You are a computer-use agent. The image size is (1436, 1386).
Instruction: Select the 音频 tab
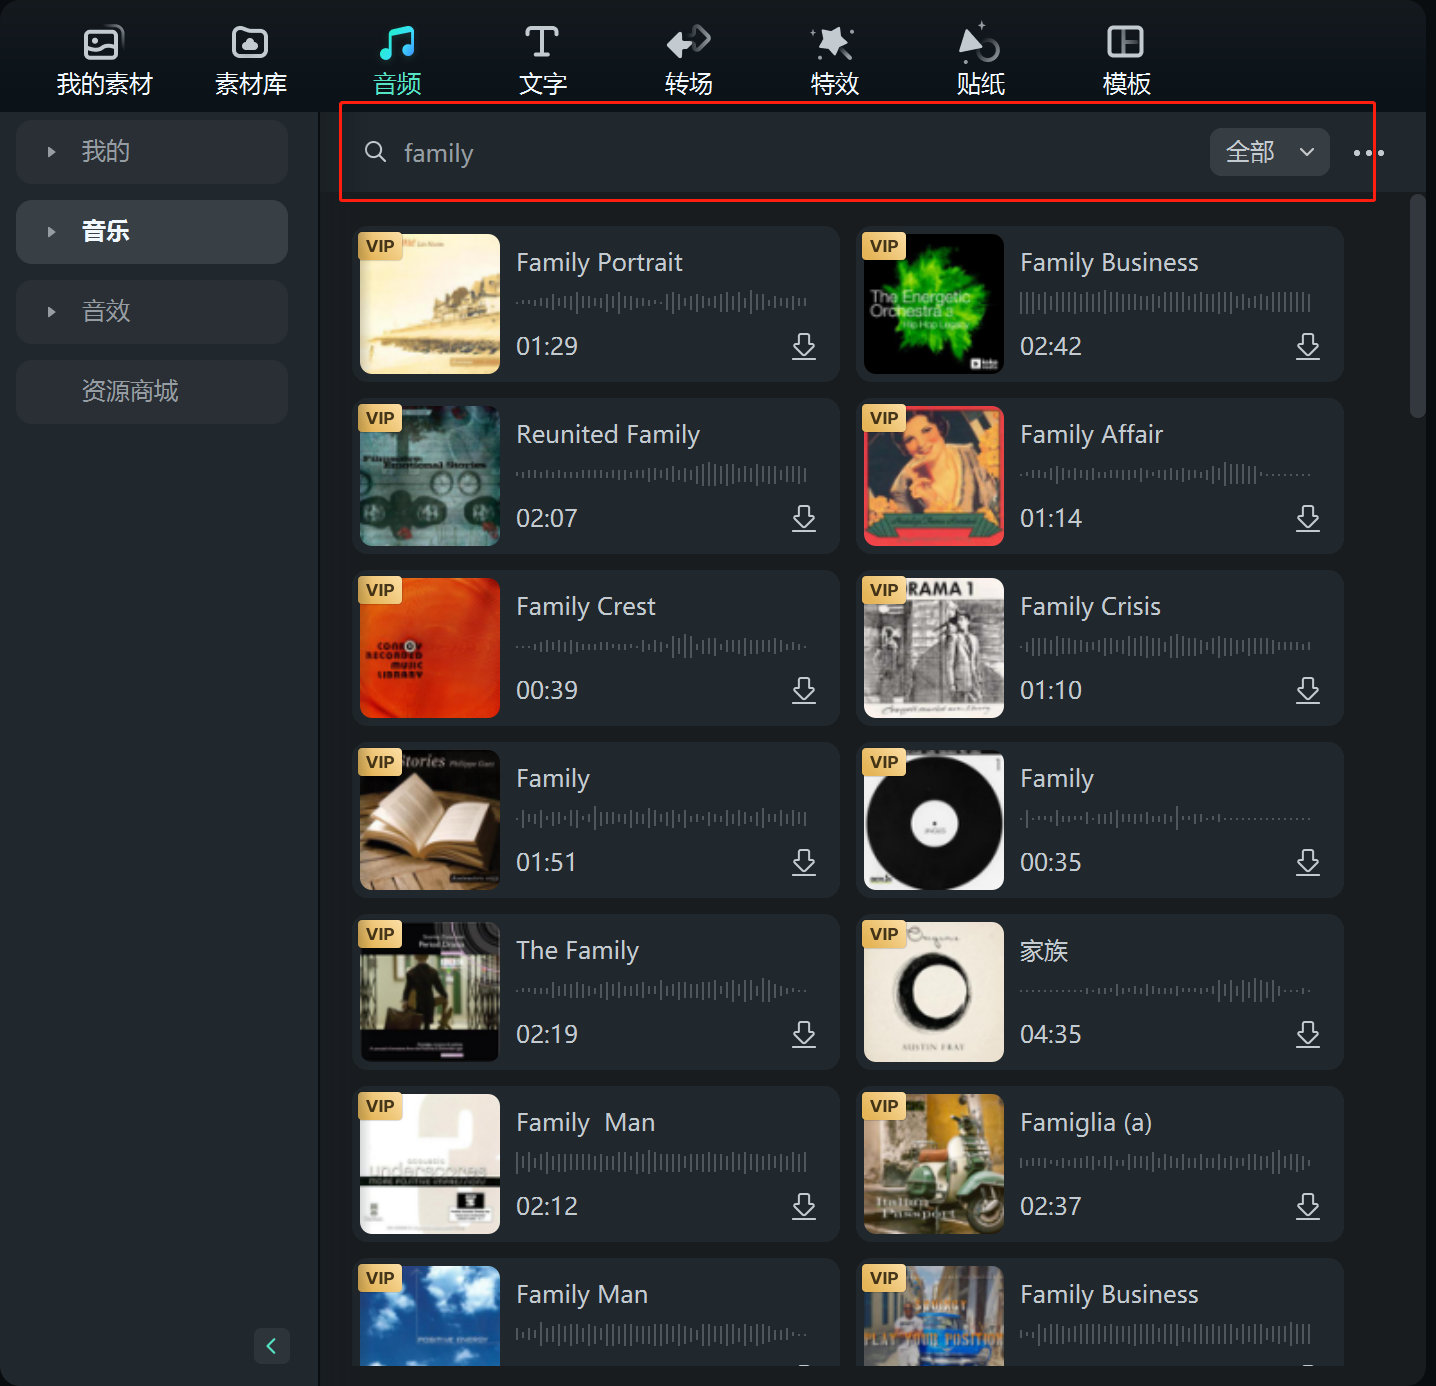pos(397,60)
